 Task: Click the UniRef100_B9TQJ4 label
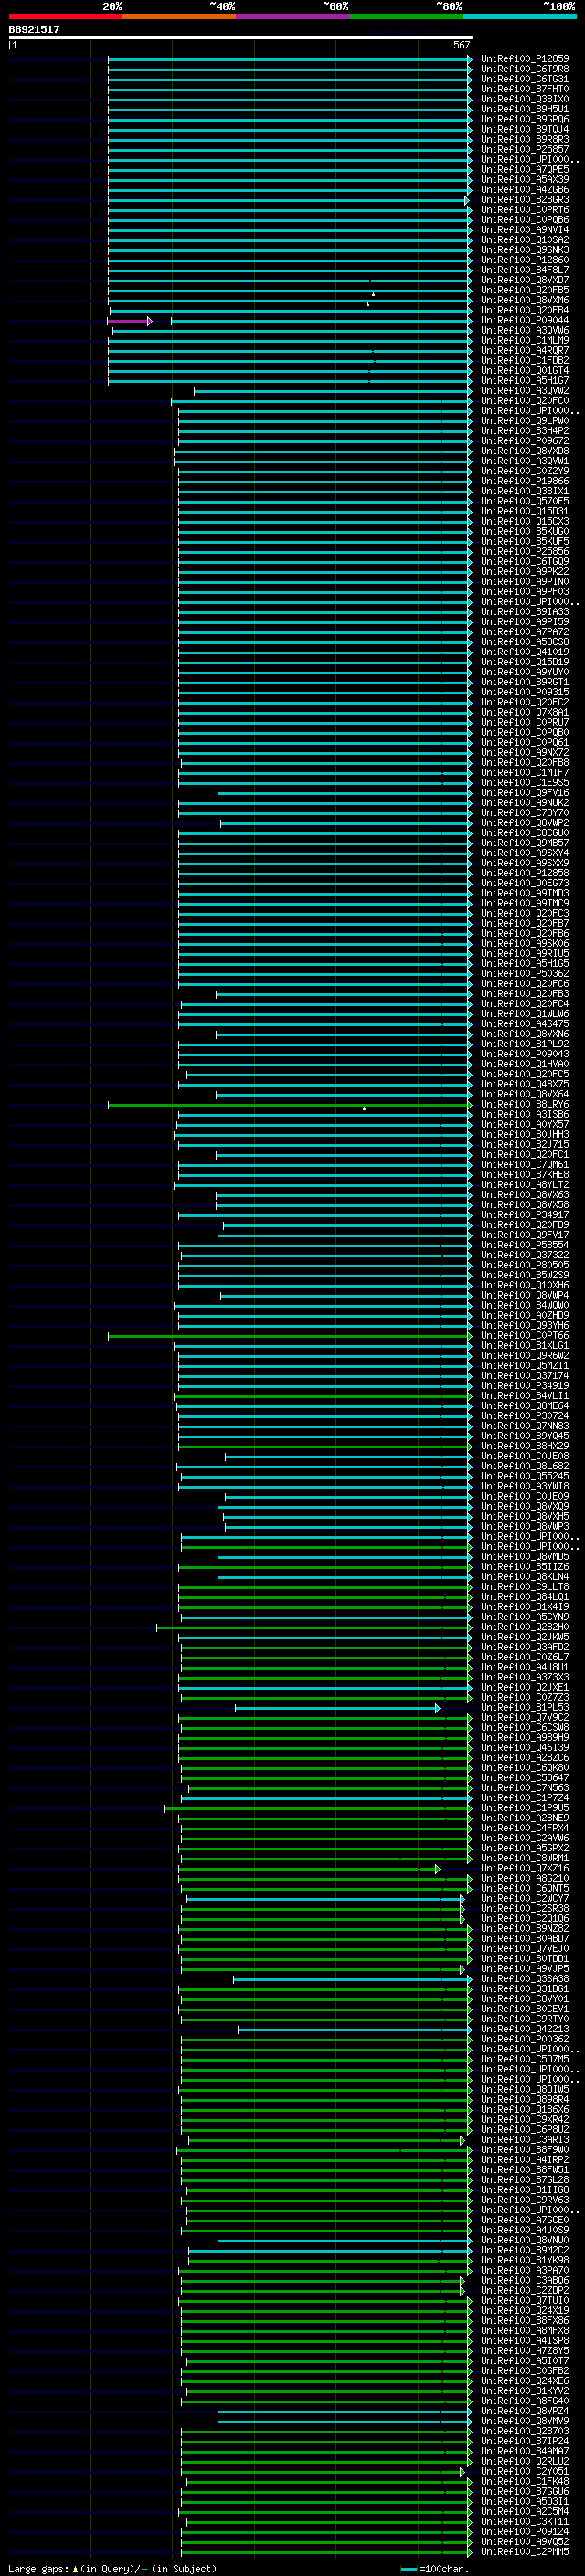point(524,129)
